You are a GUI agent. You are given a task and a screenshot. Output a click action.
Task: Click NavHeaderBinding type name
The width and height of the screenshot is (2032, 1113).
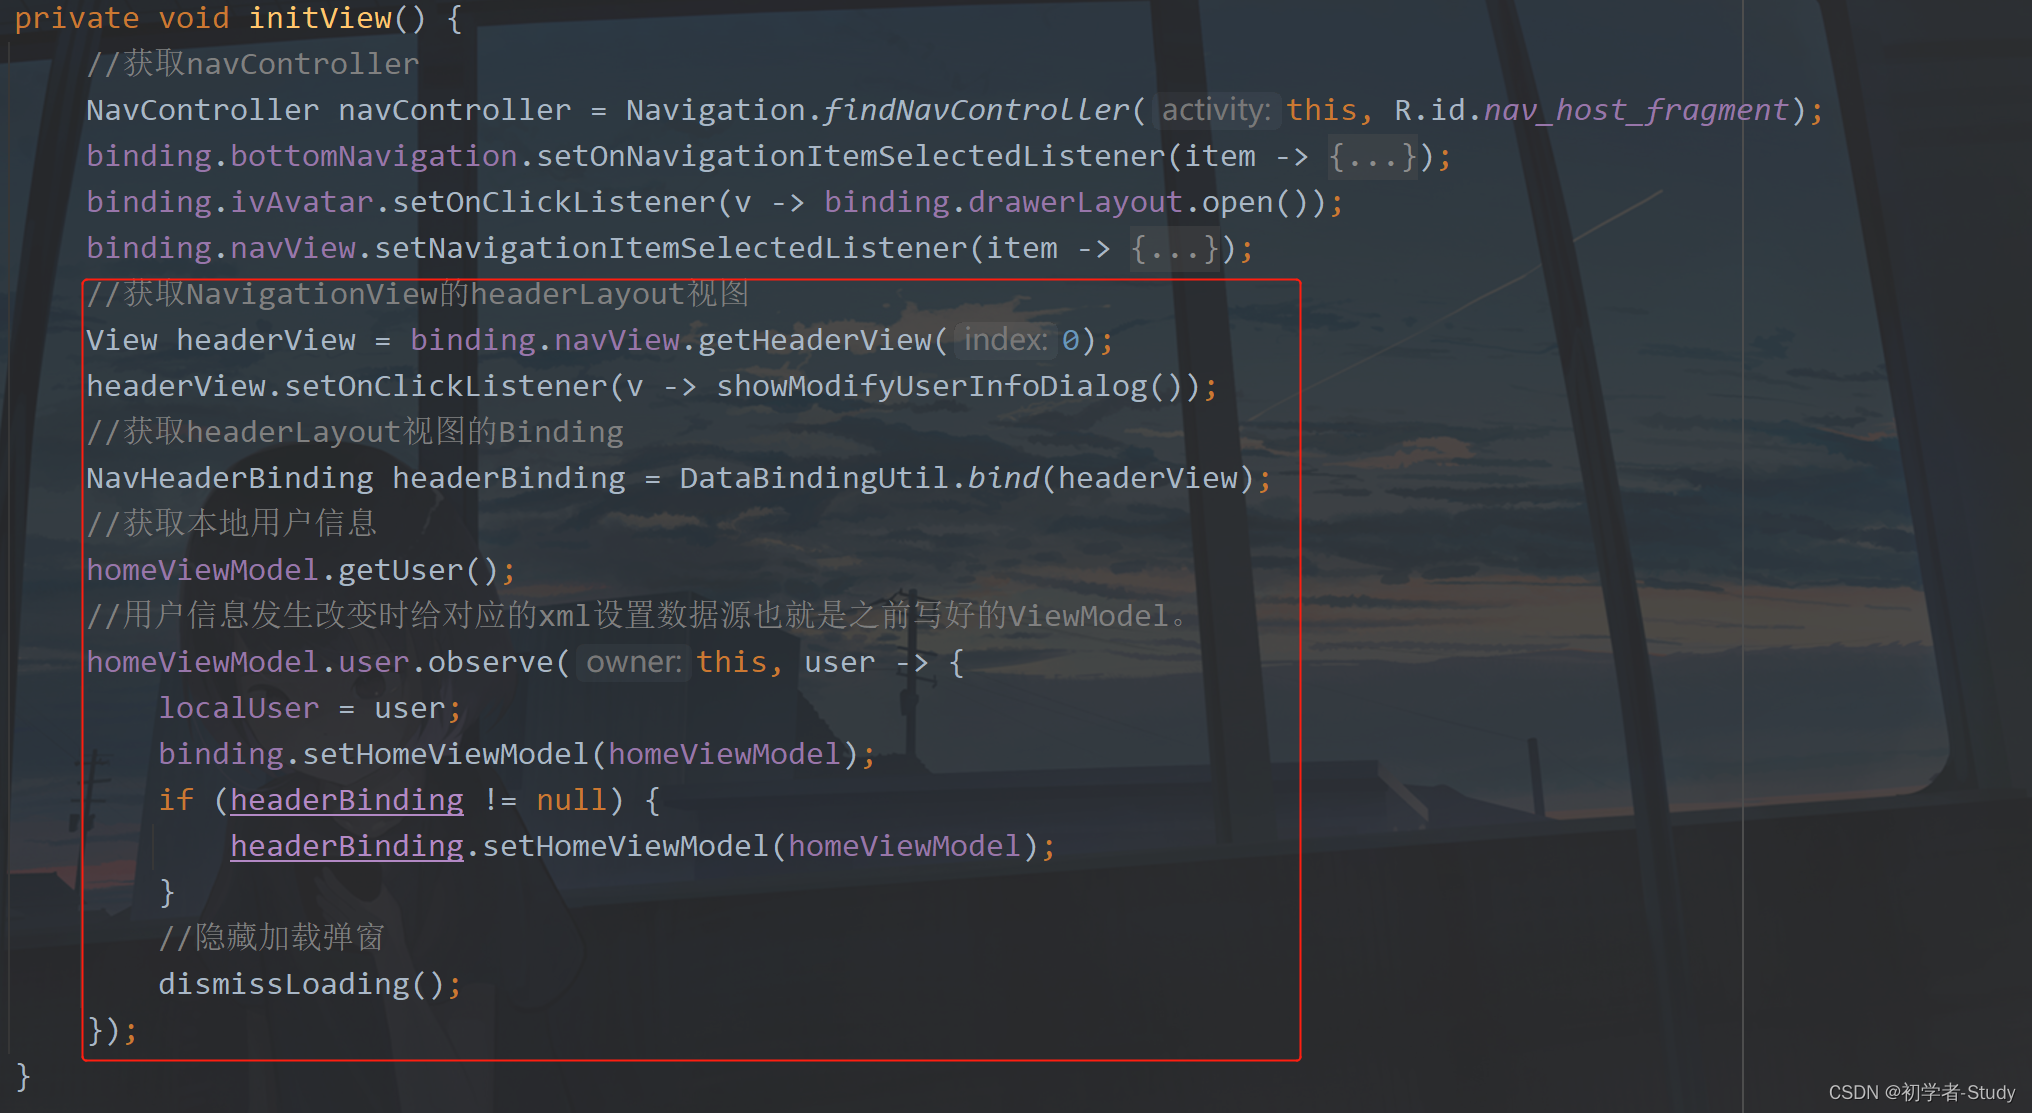pos(230,478)
